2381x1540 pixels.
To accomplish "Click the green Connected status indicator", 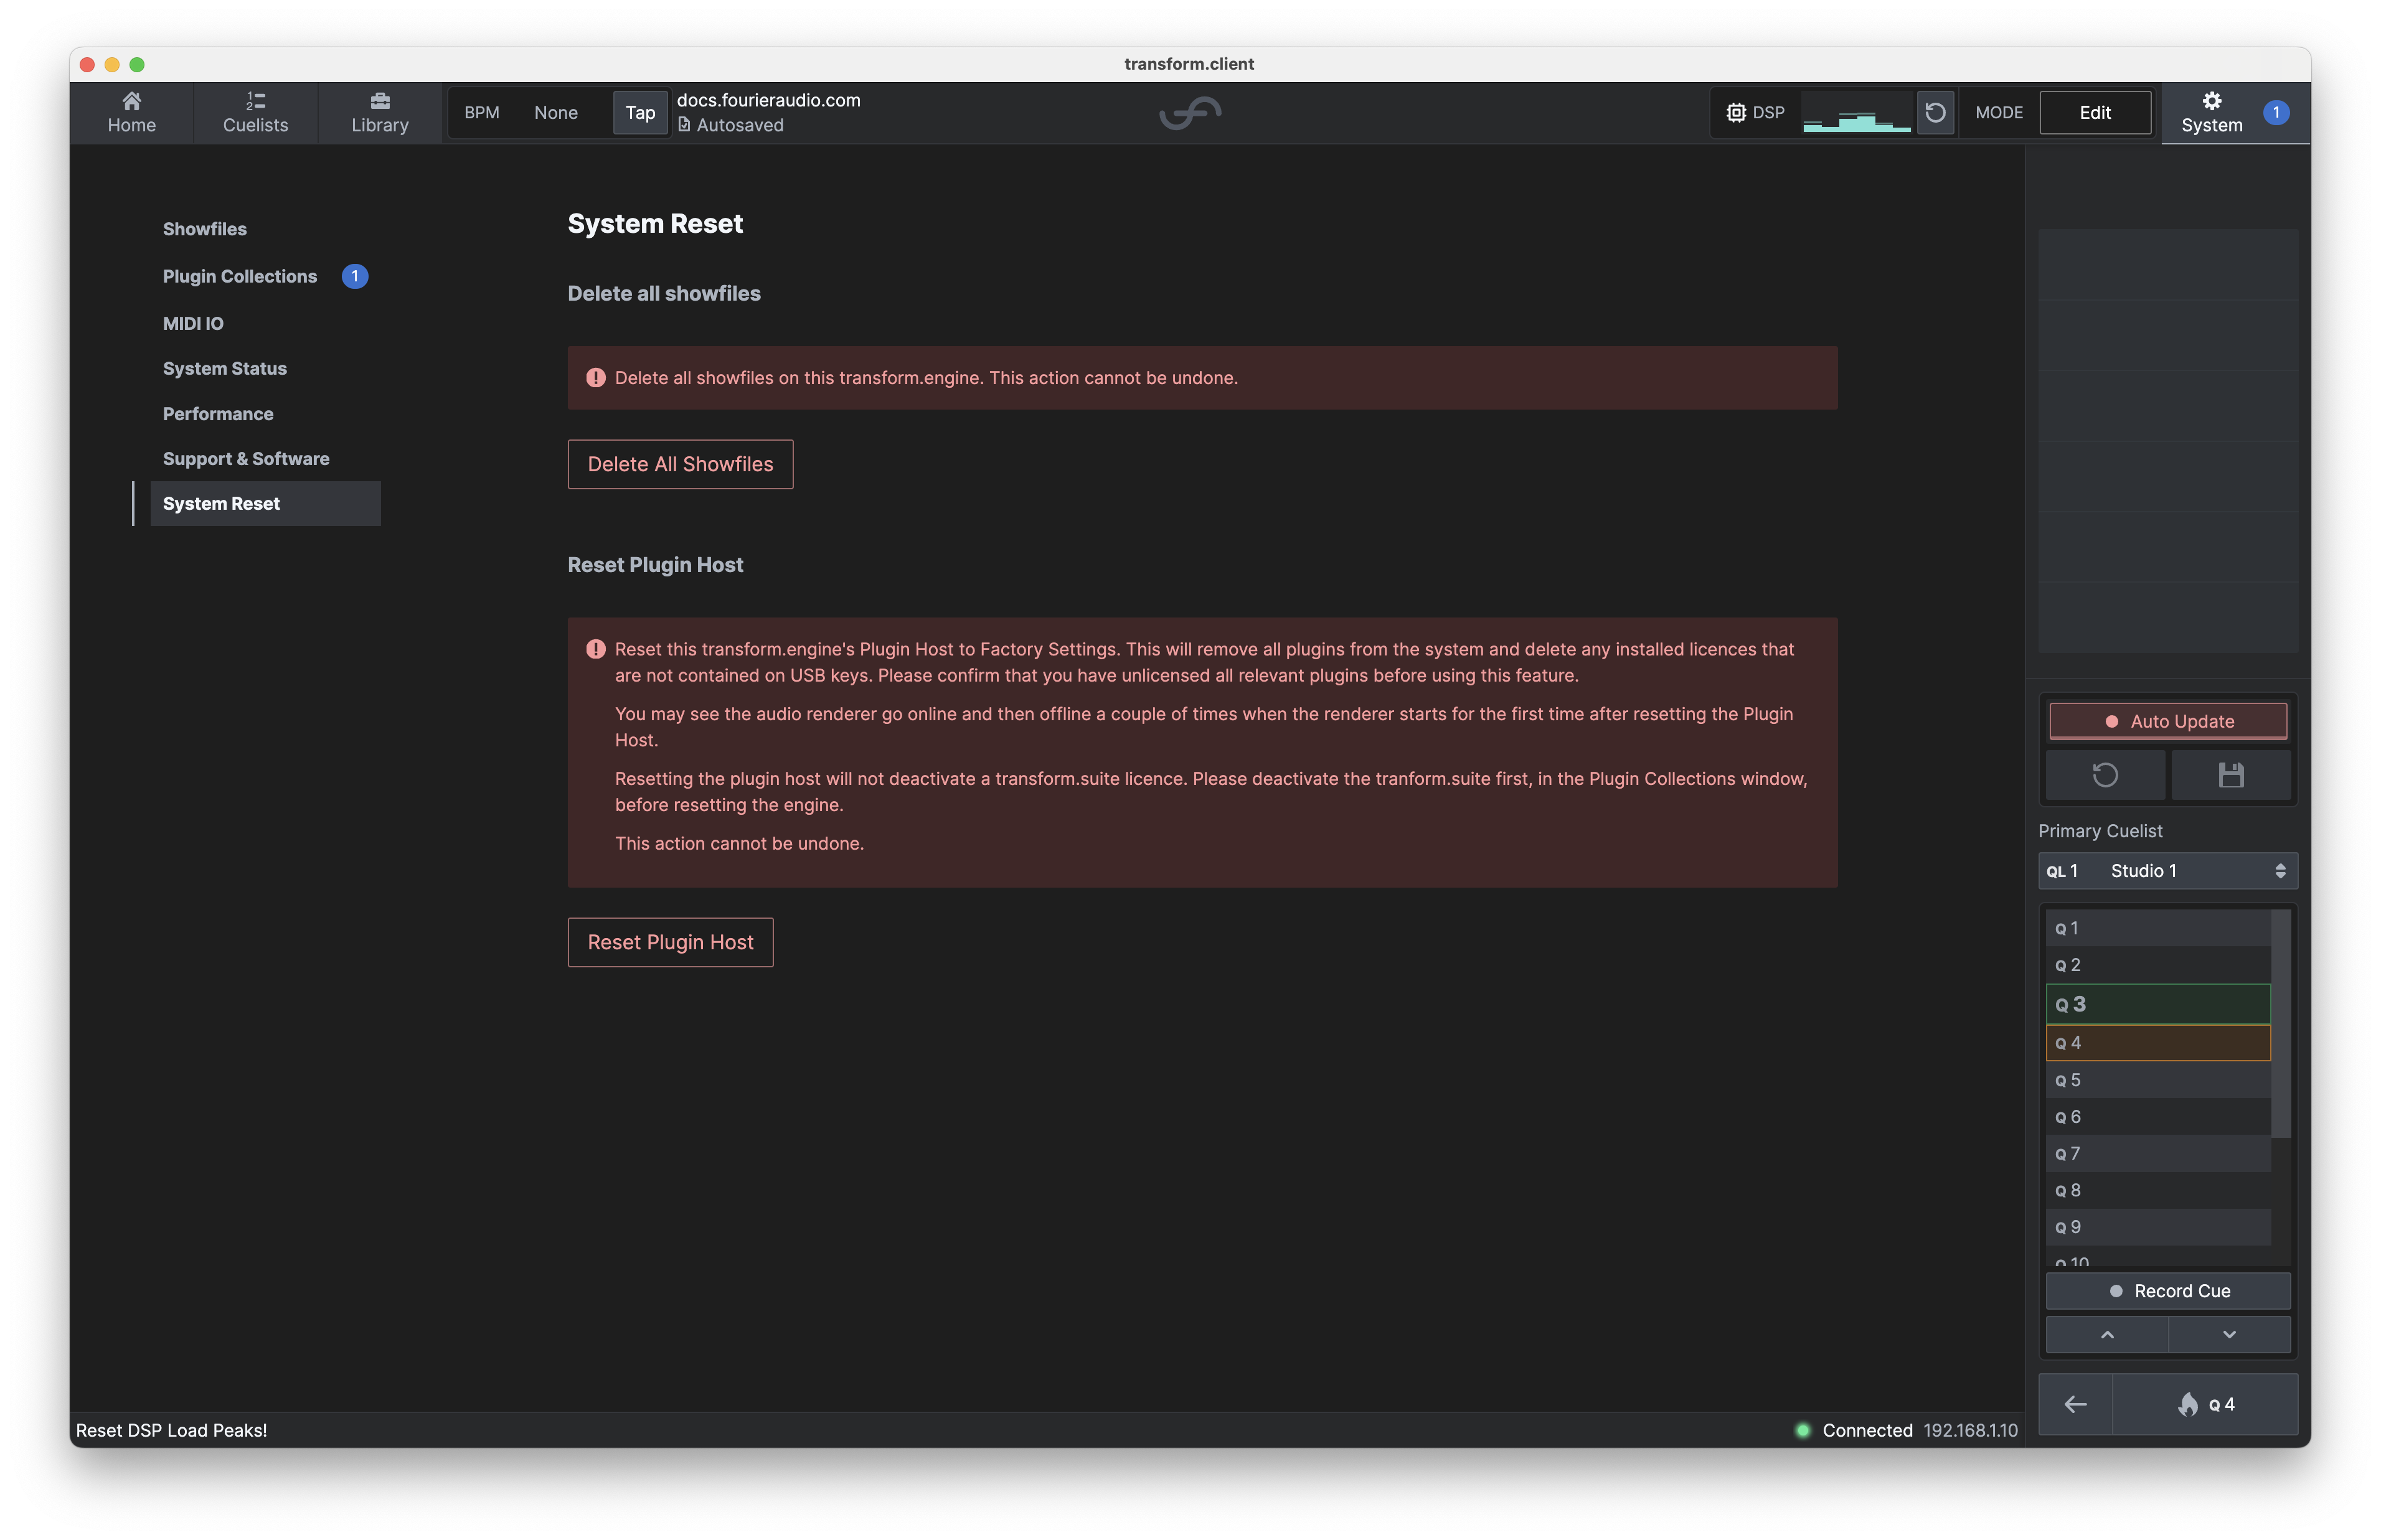I will pyautogui.click(x=1802, y=1430).
